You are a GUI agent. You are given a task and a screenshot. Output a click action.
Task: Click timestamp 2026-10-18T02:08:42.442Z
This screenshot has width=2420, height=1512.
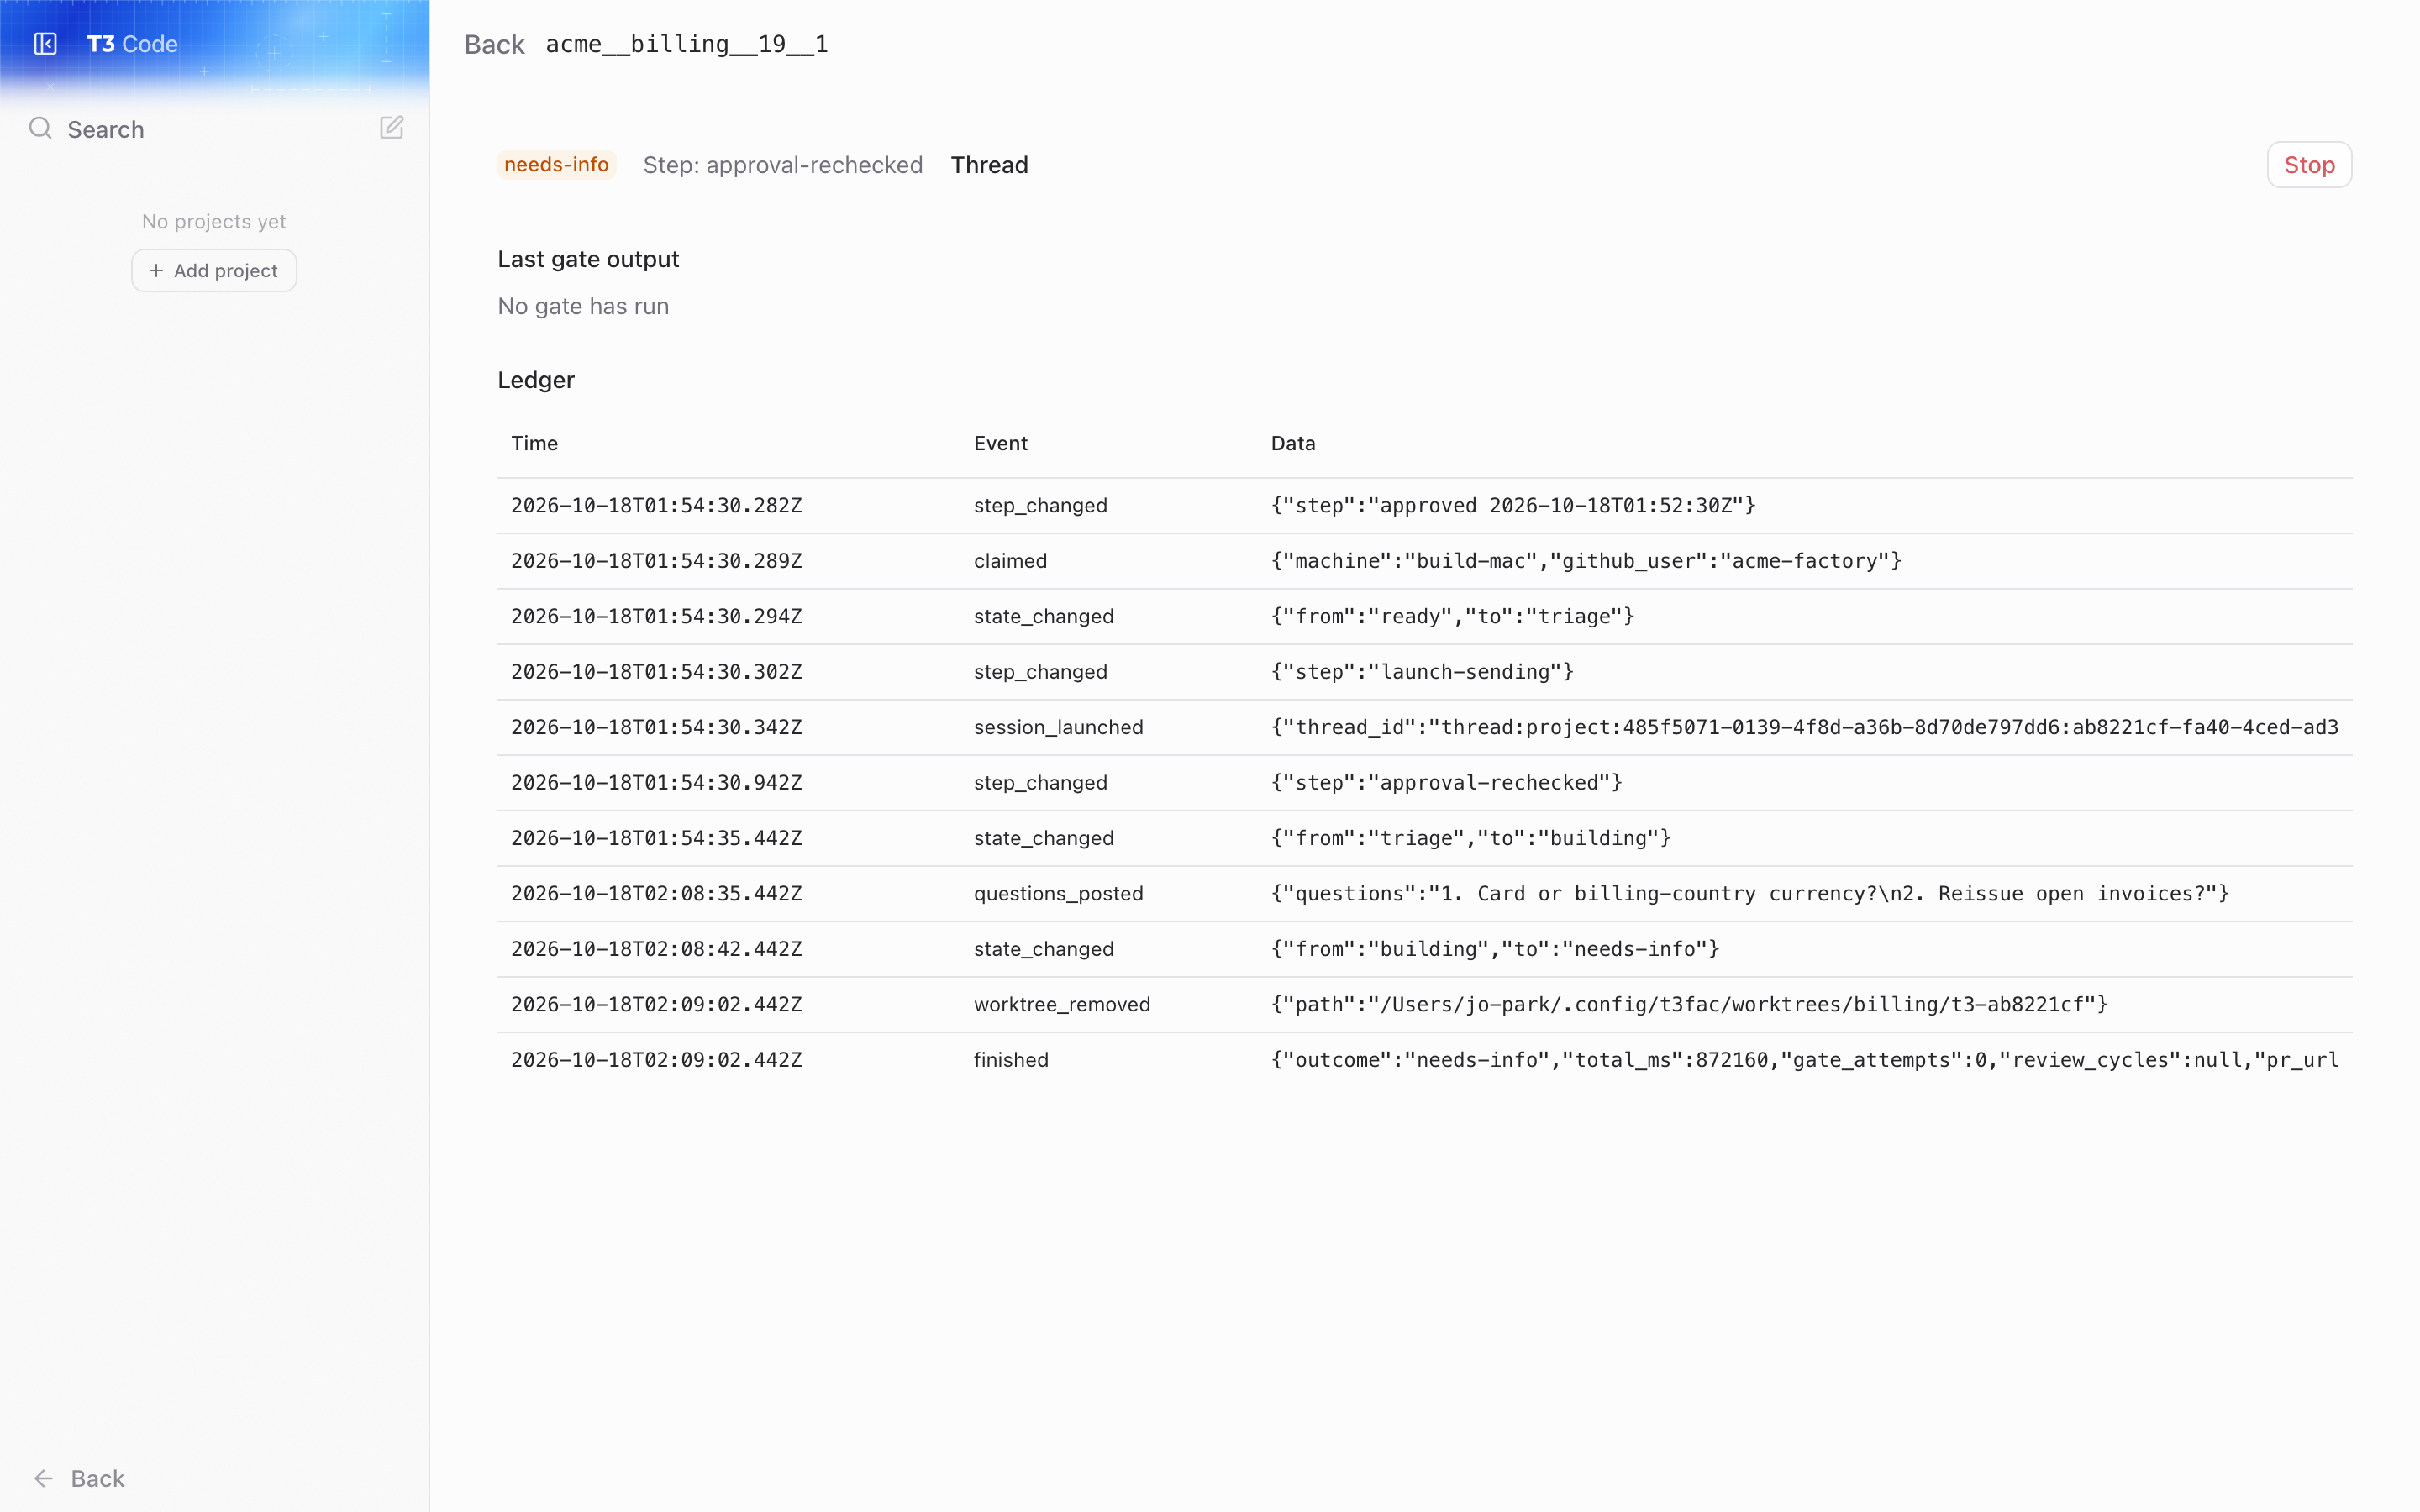[x=656, y=949]
